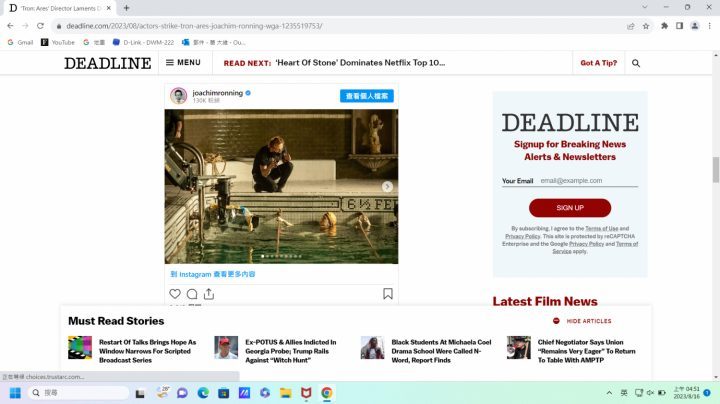The image size is (720, 404).
Task: Open the Chat app on taskbar
Action: (x=182, y=393)
